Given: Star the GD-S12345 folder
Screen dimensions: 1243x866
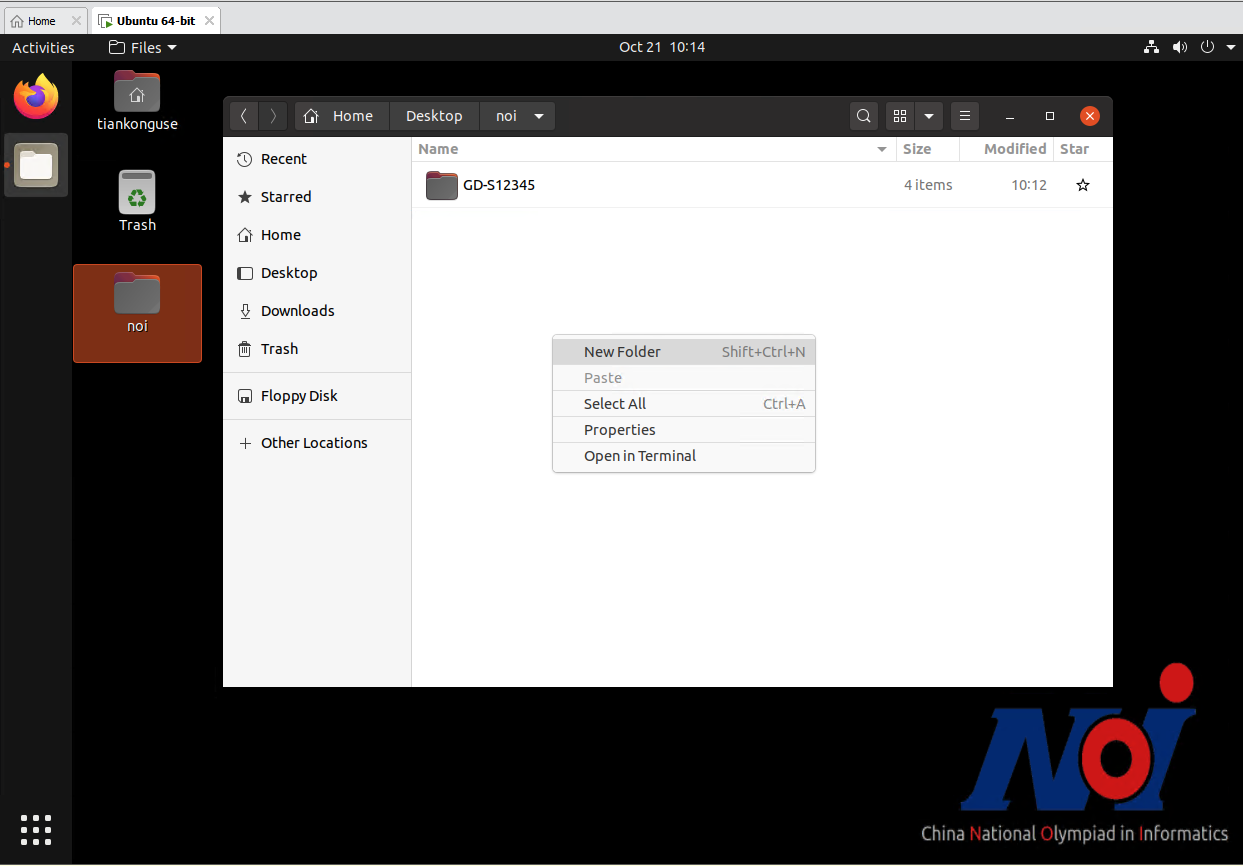Looking at the screenshot, I should pos(1082,185).
